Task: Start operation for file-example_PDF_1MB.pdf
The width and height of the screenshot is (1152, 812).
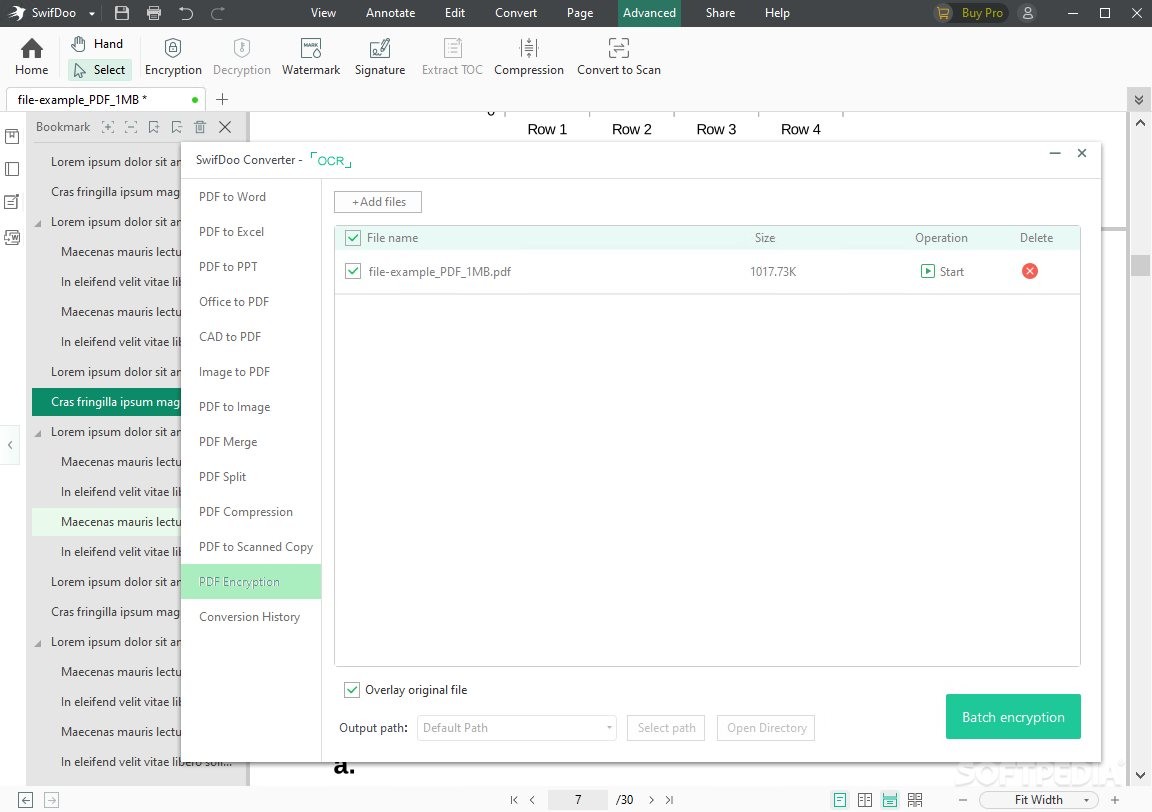Action: click(942, 272)
